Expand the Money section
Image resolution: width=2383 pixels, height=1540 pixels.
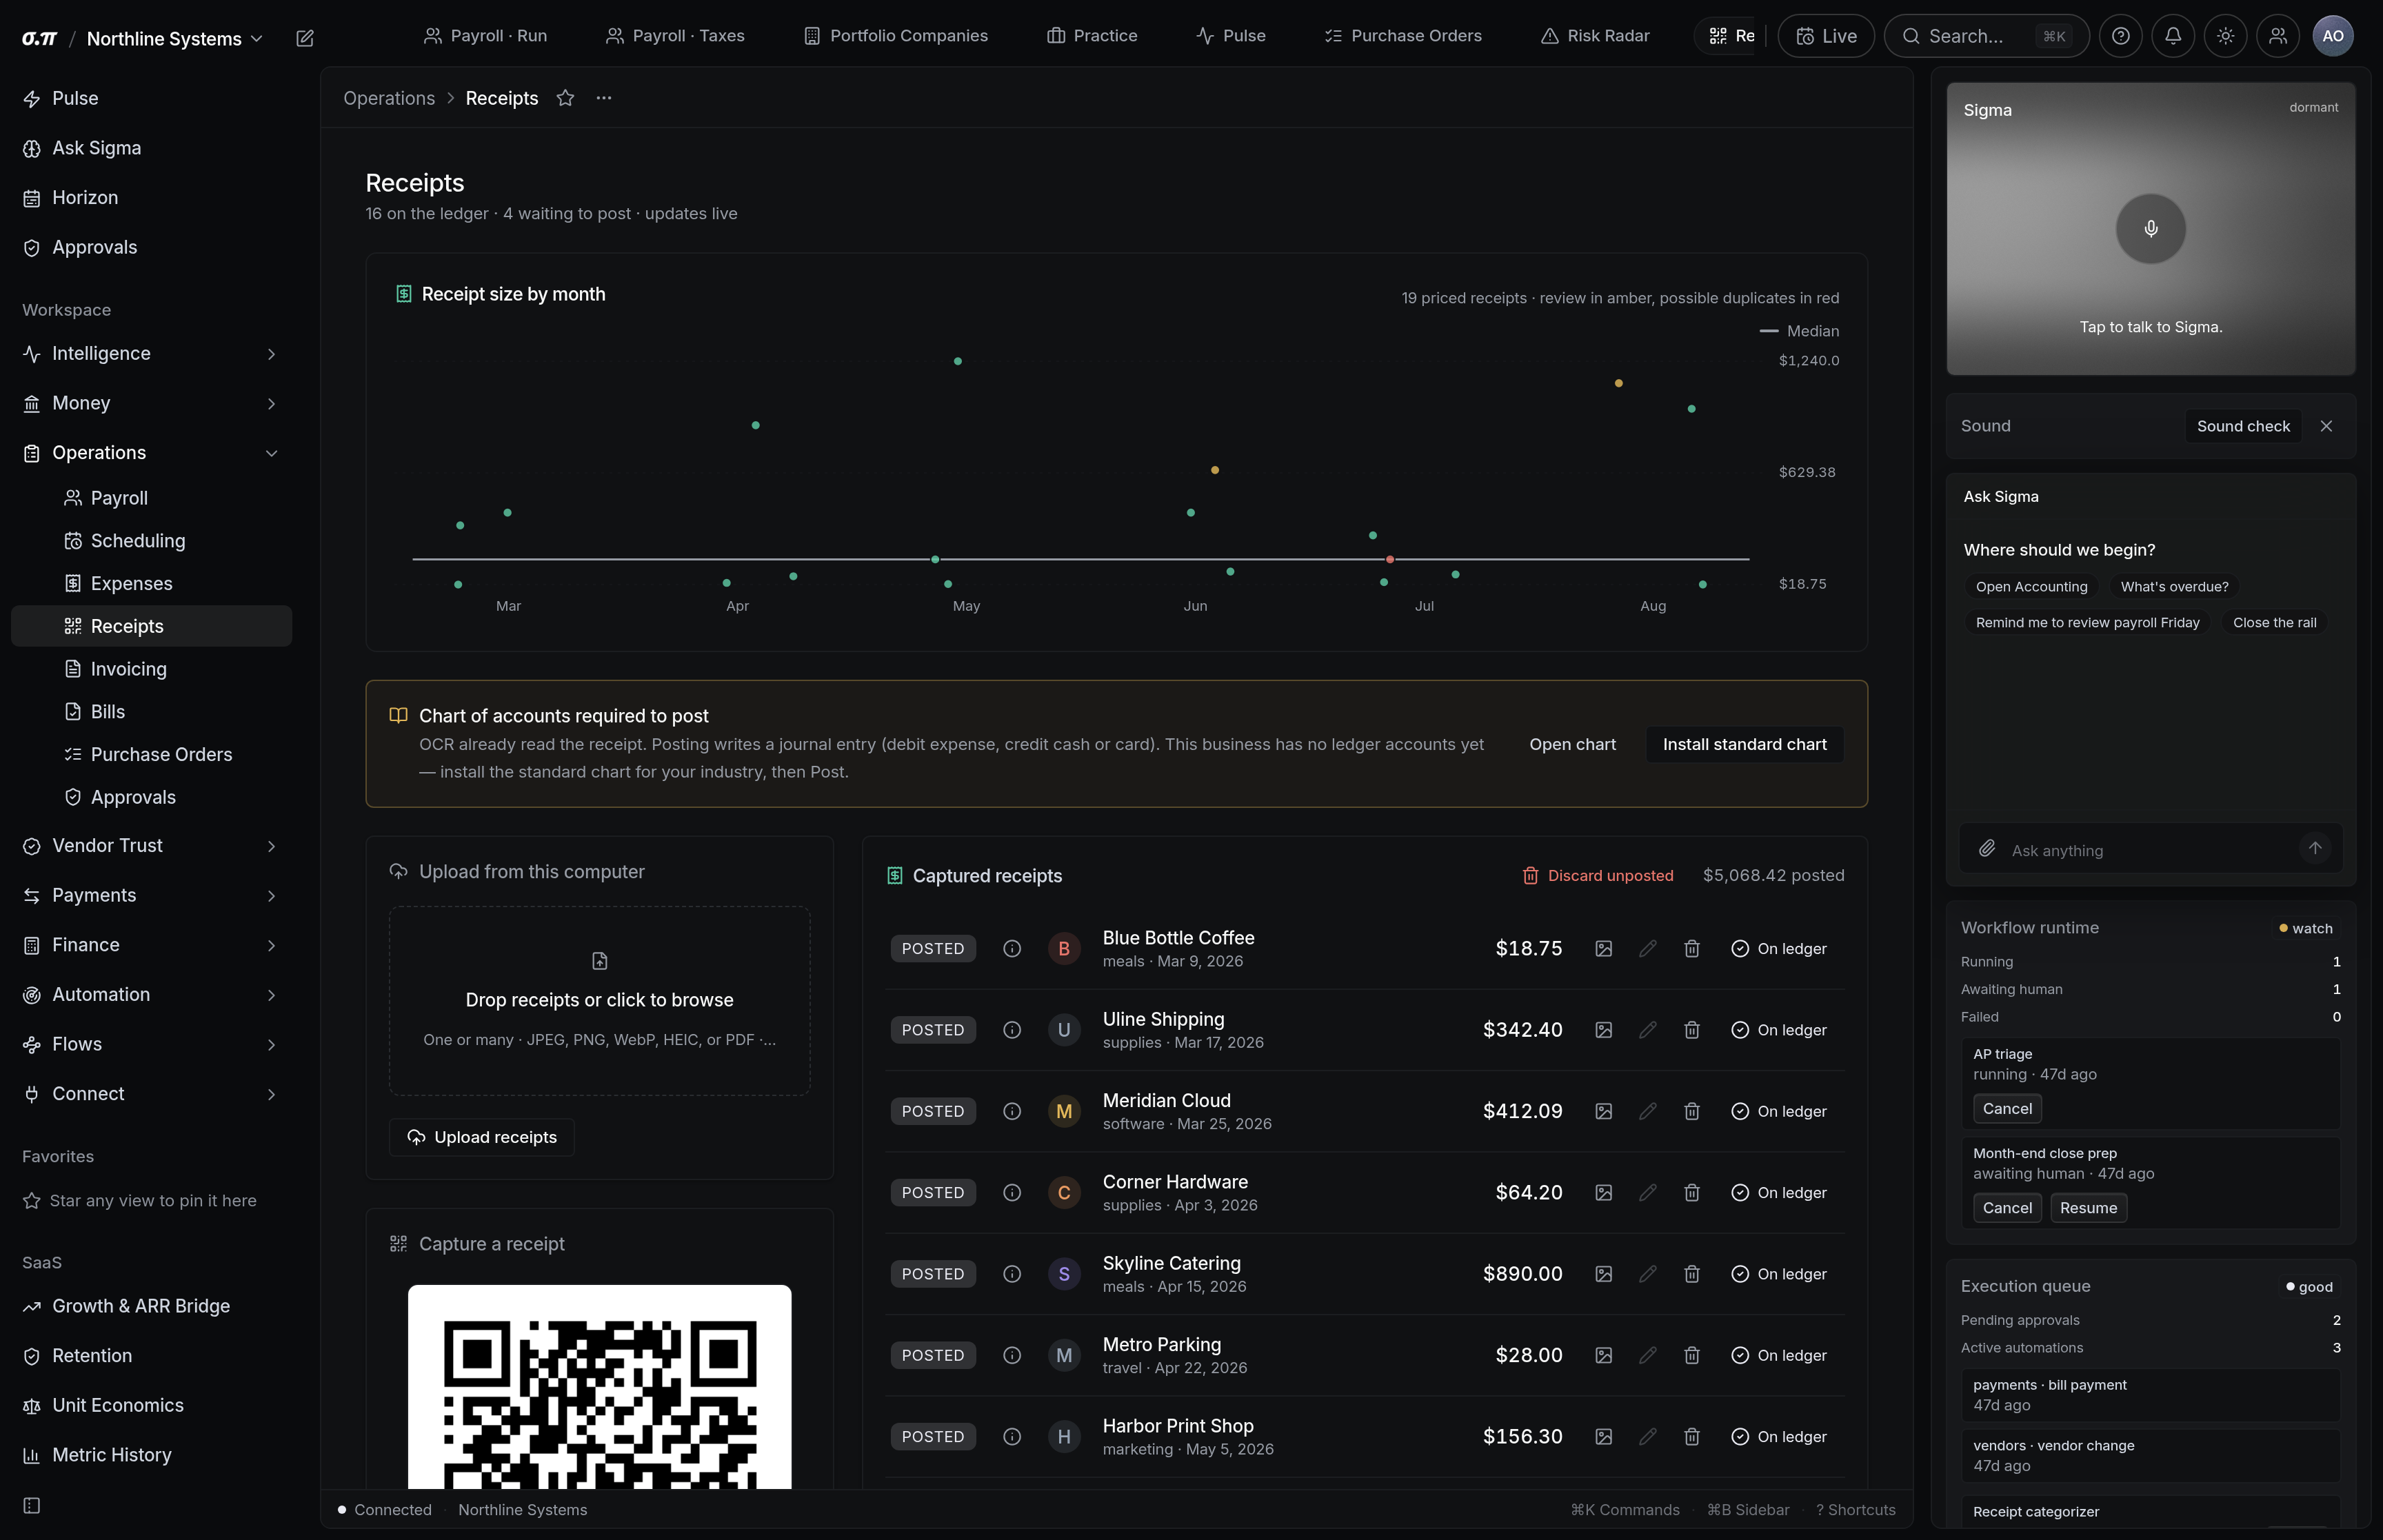point(151,403)
